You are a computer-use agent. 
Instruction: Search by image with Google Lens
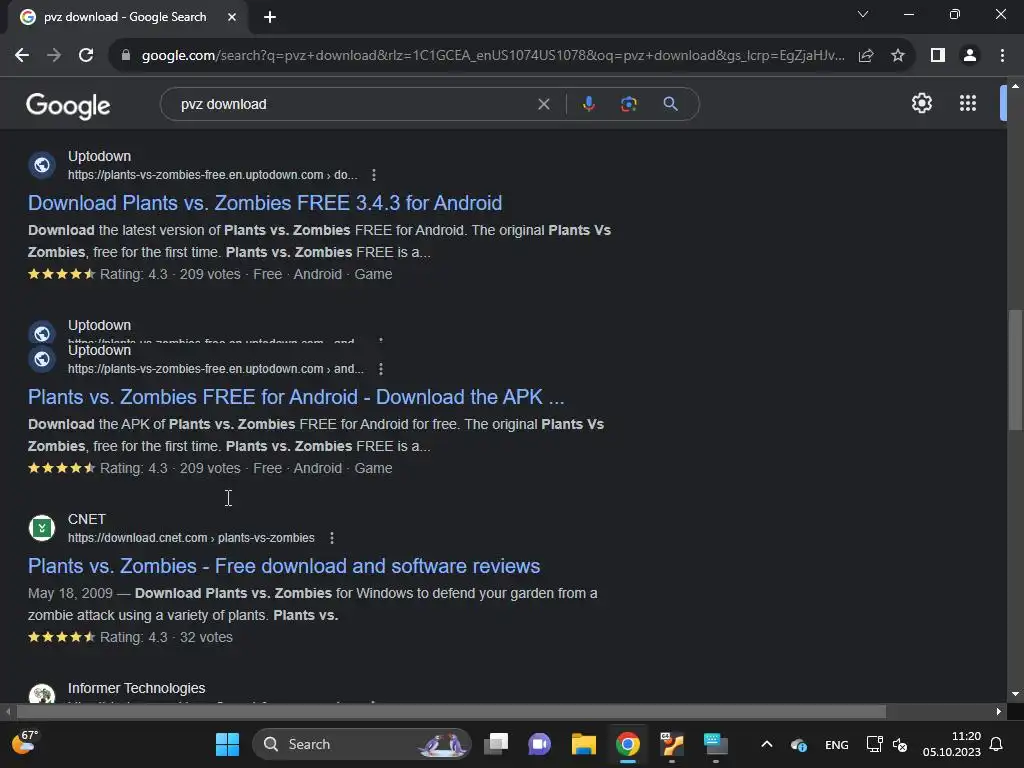pyautogui.click(x=628, y=104)
